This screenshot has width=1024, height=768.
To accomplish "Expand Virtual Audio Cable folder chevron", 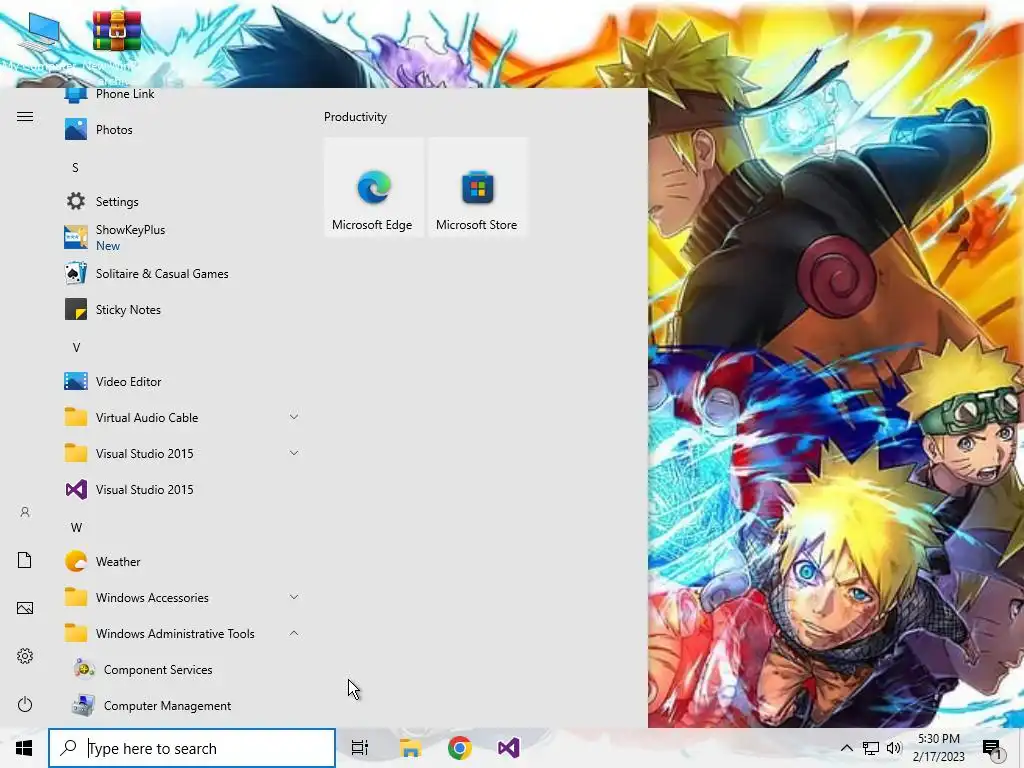I will (294, 417).
